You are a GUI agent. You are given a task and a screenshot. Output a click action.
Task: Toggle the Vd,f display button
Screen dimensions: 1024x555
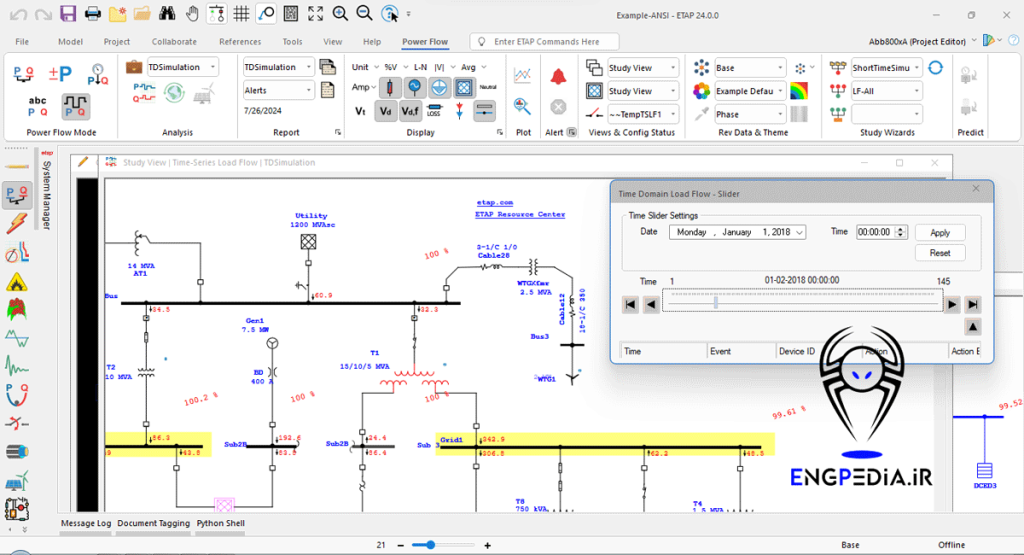pyautogui.click(x=410, y=110)
